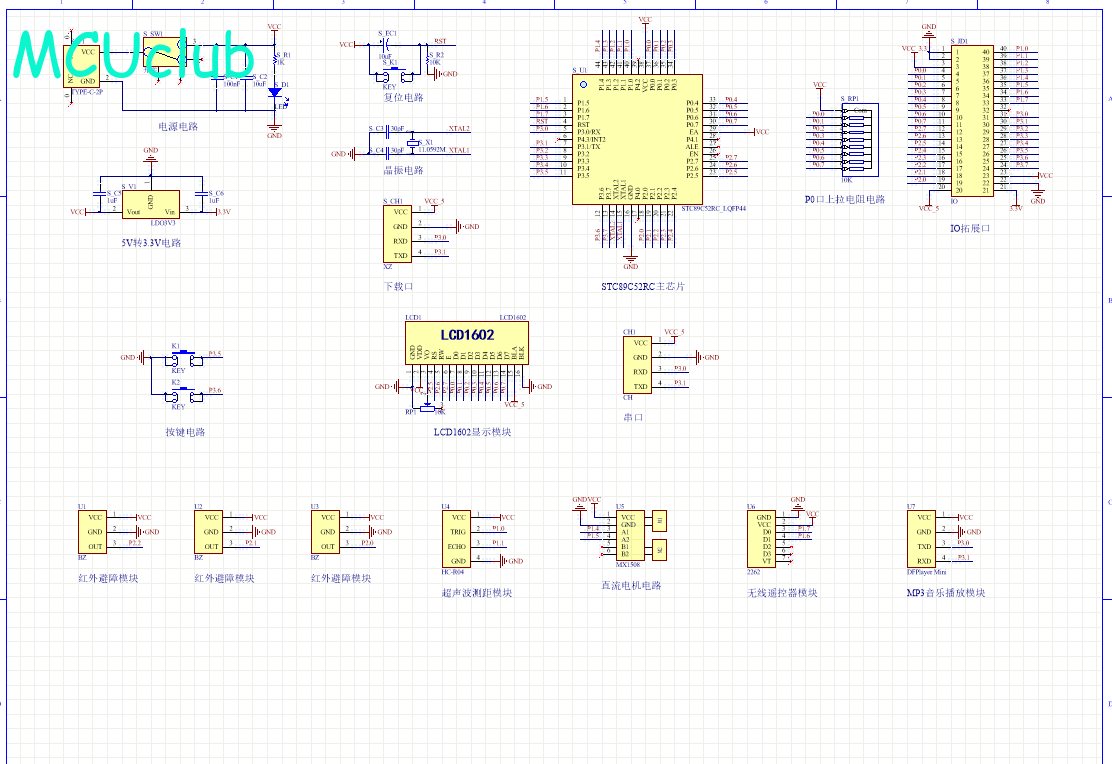Select the 2262 wireless remote module U6
This screenshot has height=764, width=1112.
click(764, 539)
